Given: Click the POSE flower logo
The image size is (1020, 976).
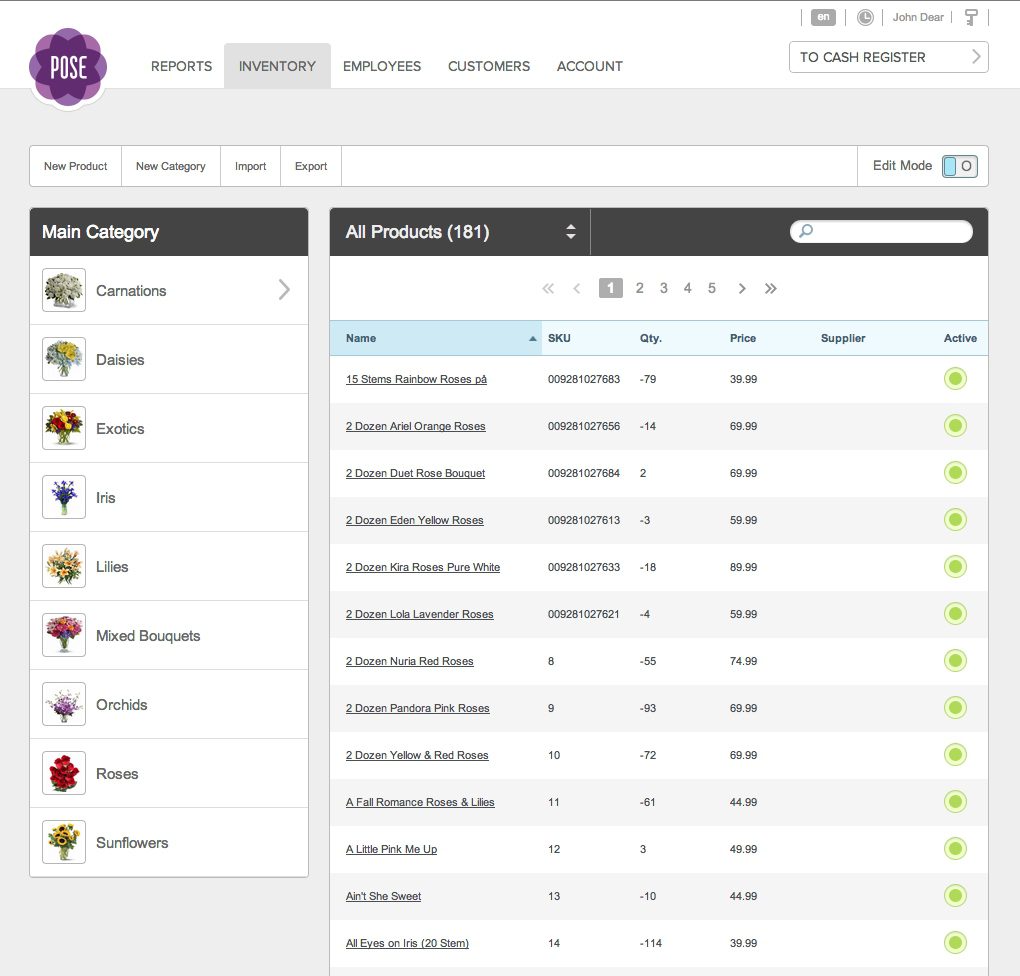Looking at the screenshot, I should click(x=68, y=67).
